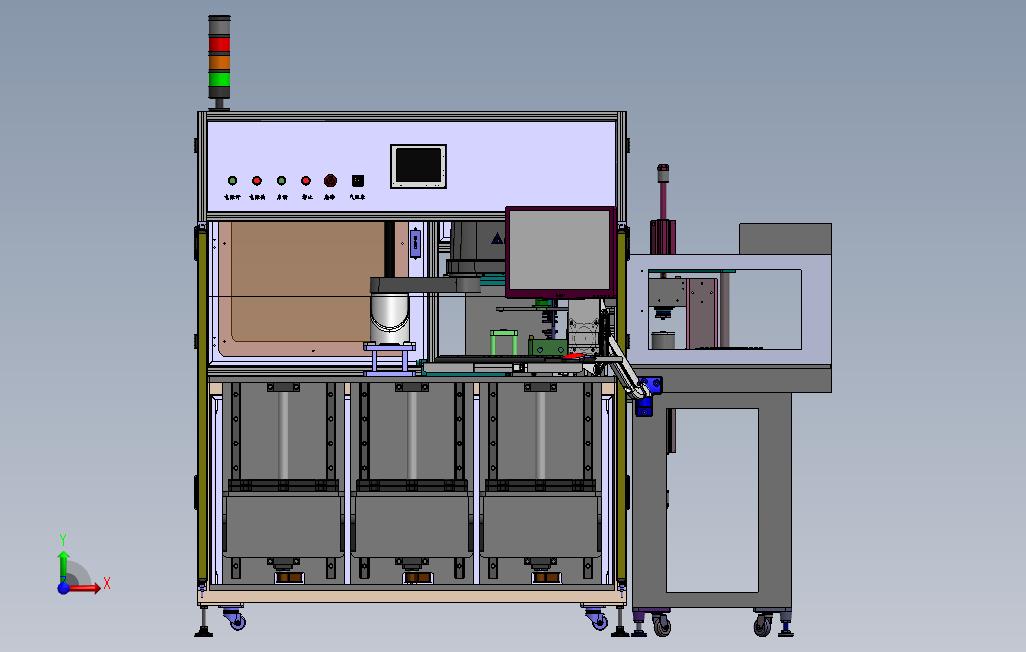Pick the right blue caster under the main cabinet
This screenshot has height=652, width=1026.
(x=597, y=619)
